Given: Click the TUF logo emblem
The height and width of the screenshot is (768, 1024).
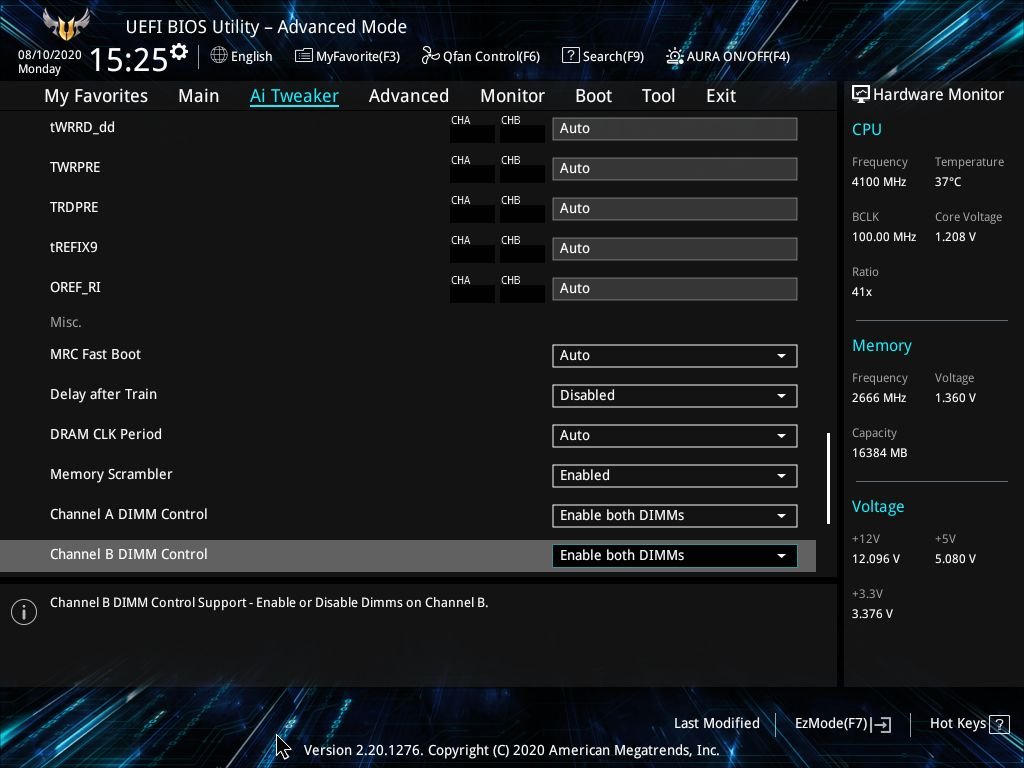Looking at the screenshot, I should coord(65,24).
